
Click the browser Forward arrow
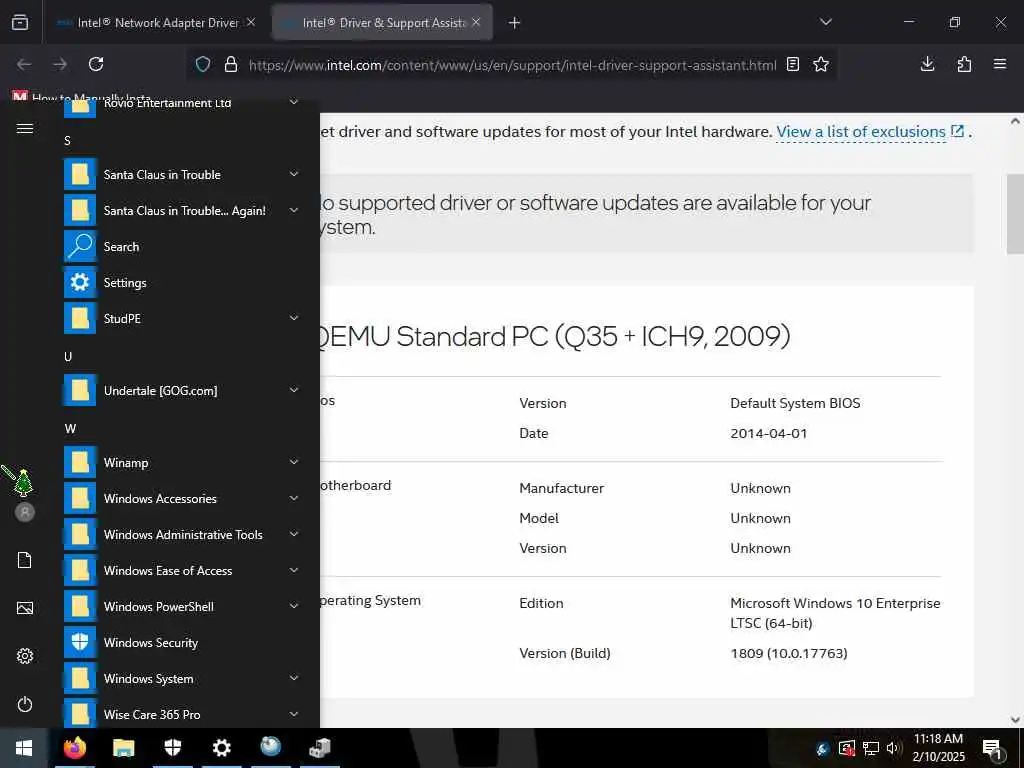tap(60, 64)
